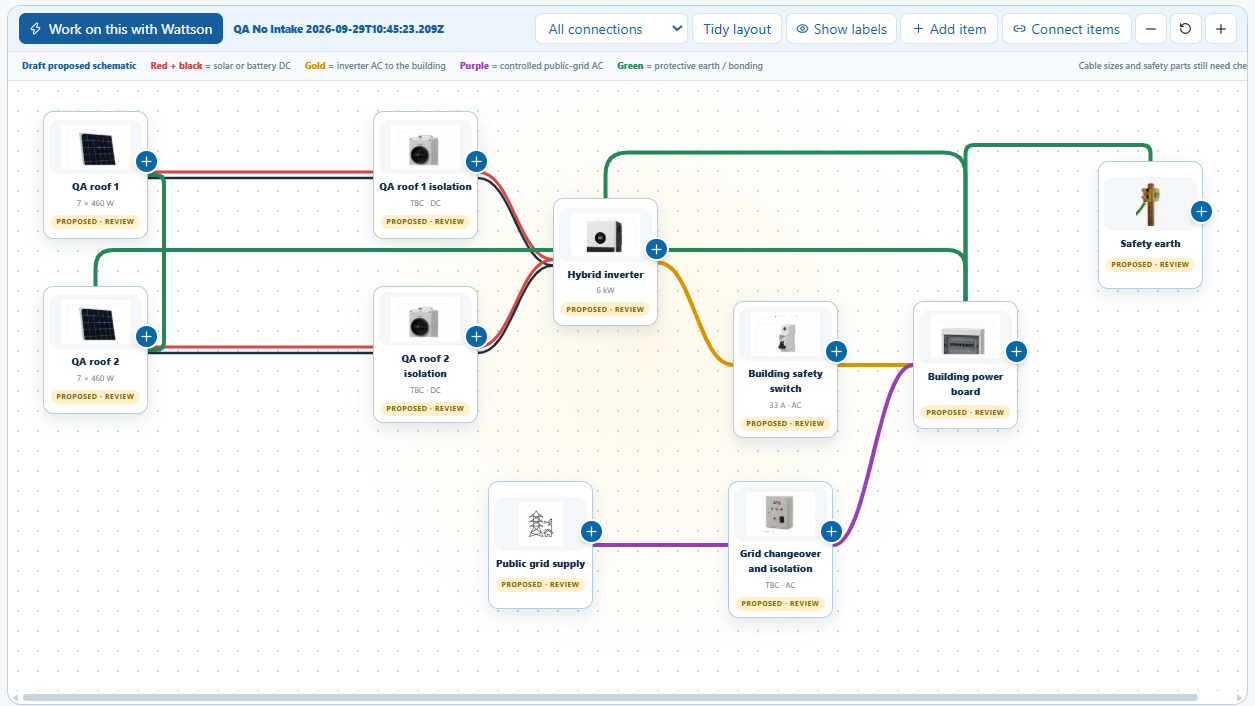This screenshot has width=1255, height=706.
Task: Click the Add item button
Action: pos(949,29)
